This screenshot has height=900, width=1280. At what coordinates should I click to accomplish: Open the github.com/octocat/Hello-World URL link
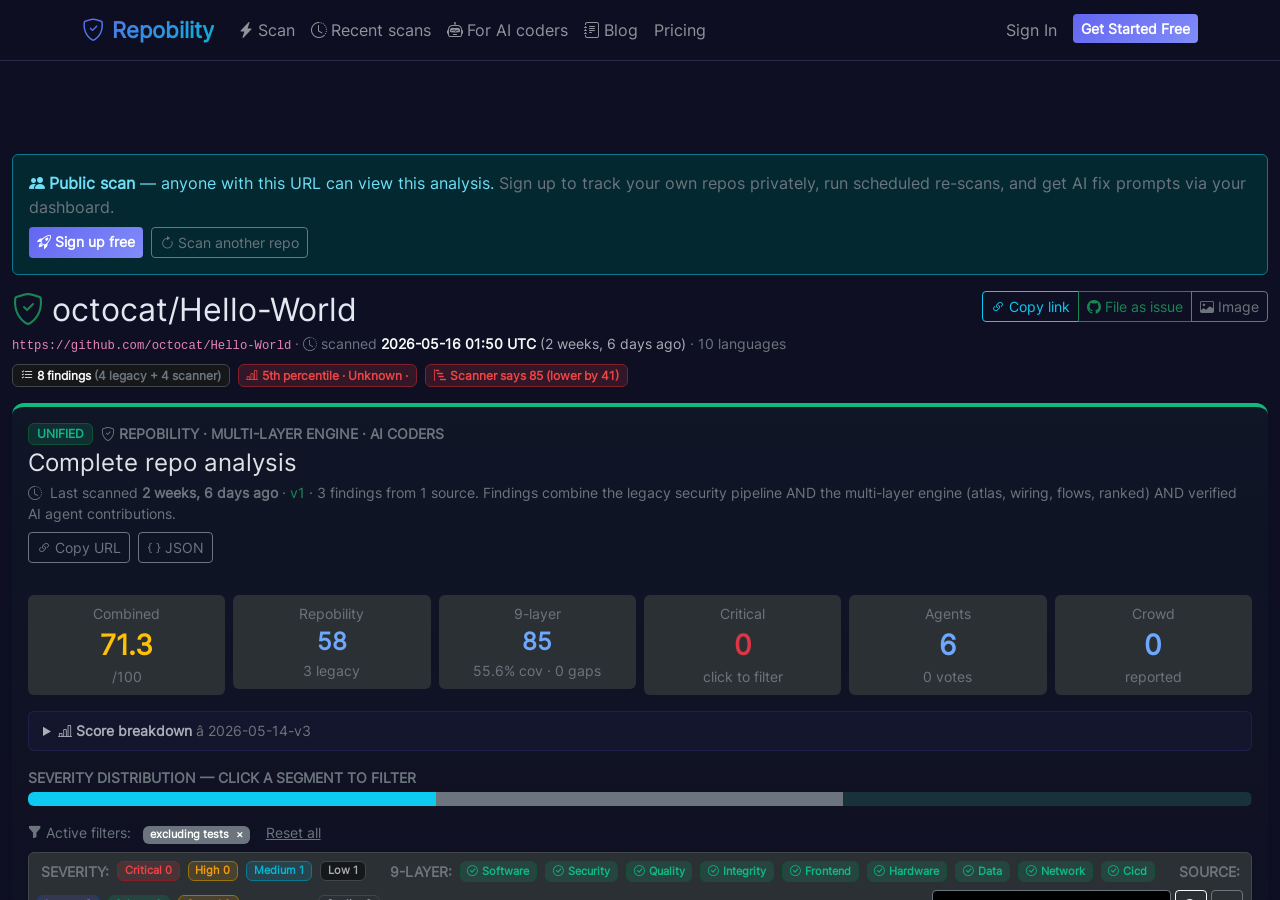click(x=152, y=345)
